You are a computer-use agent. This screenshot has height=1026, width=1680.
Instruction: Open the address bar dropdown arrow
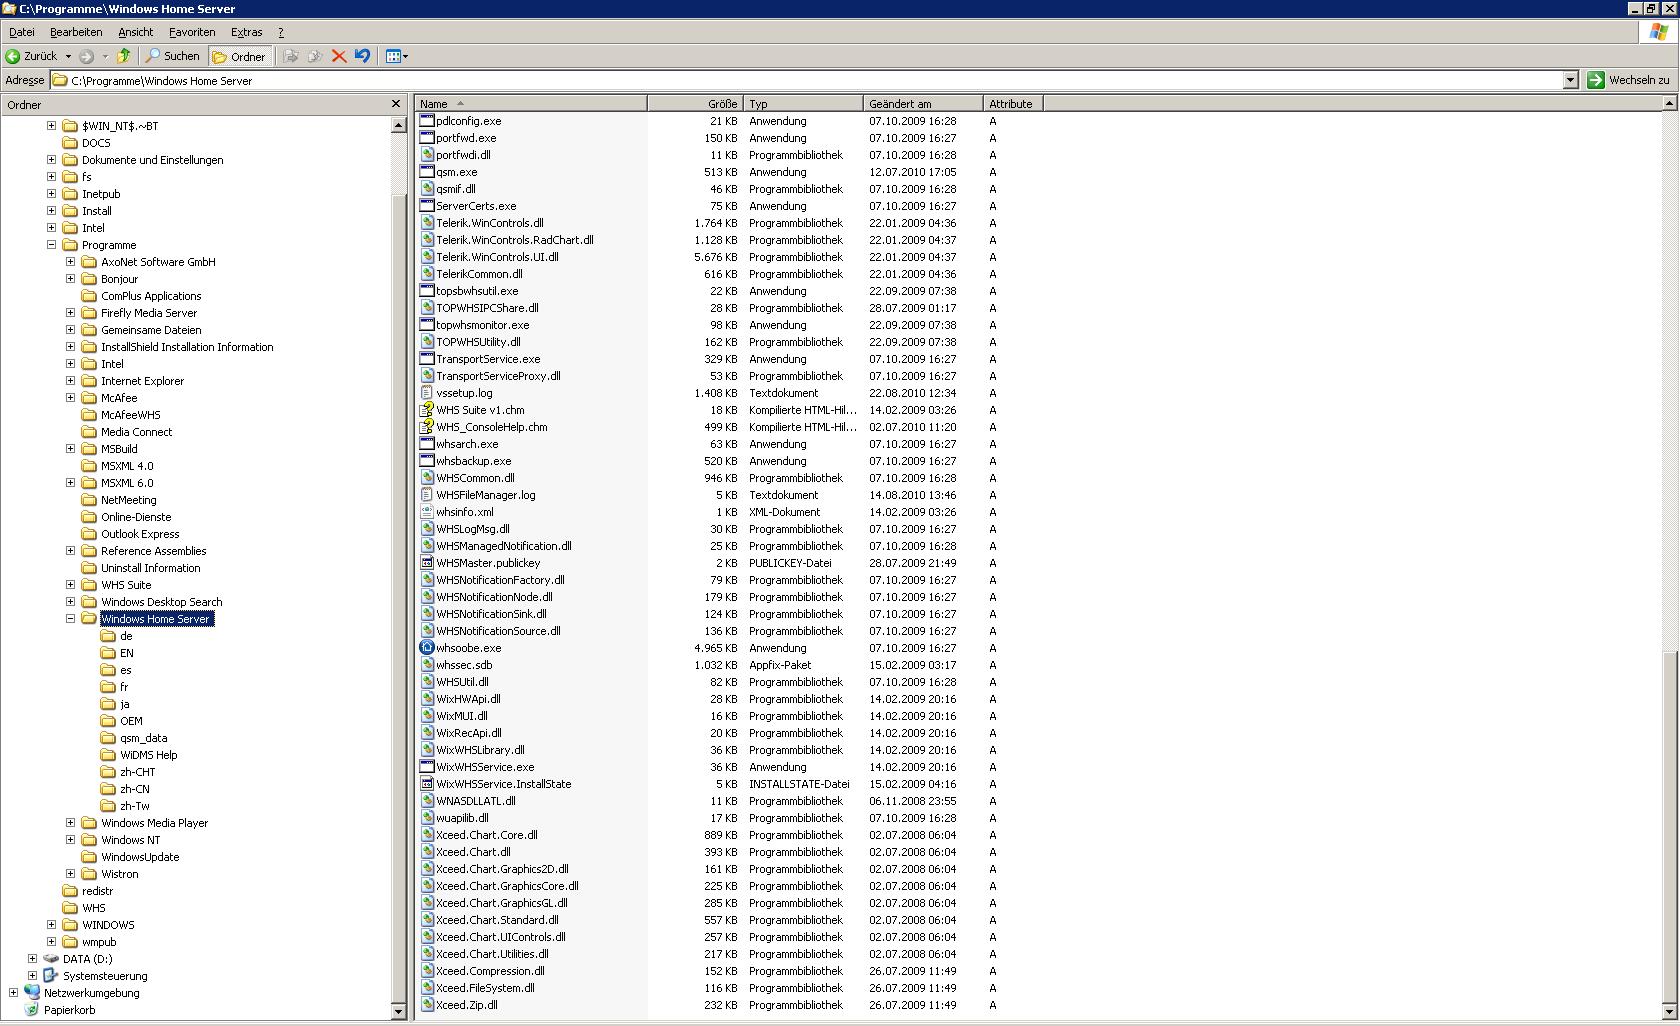point(1570,80)
